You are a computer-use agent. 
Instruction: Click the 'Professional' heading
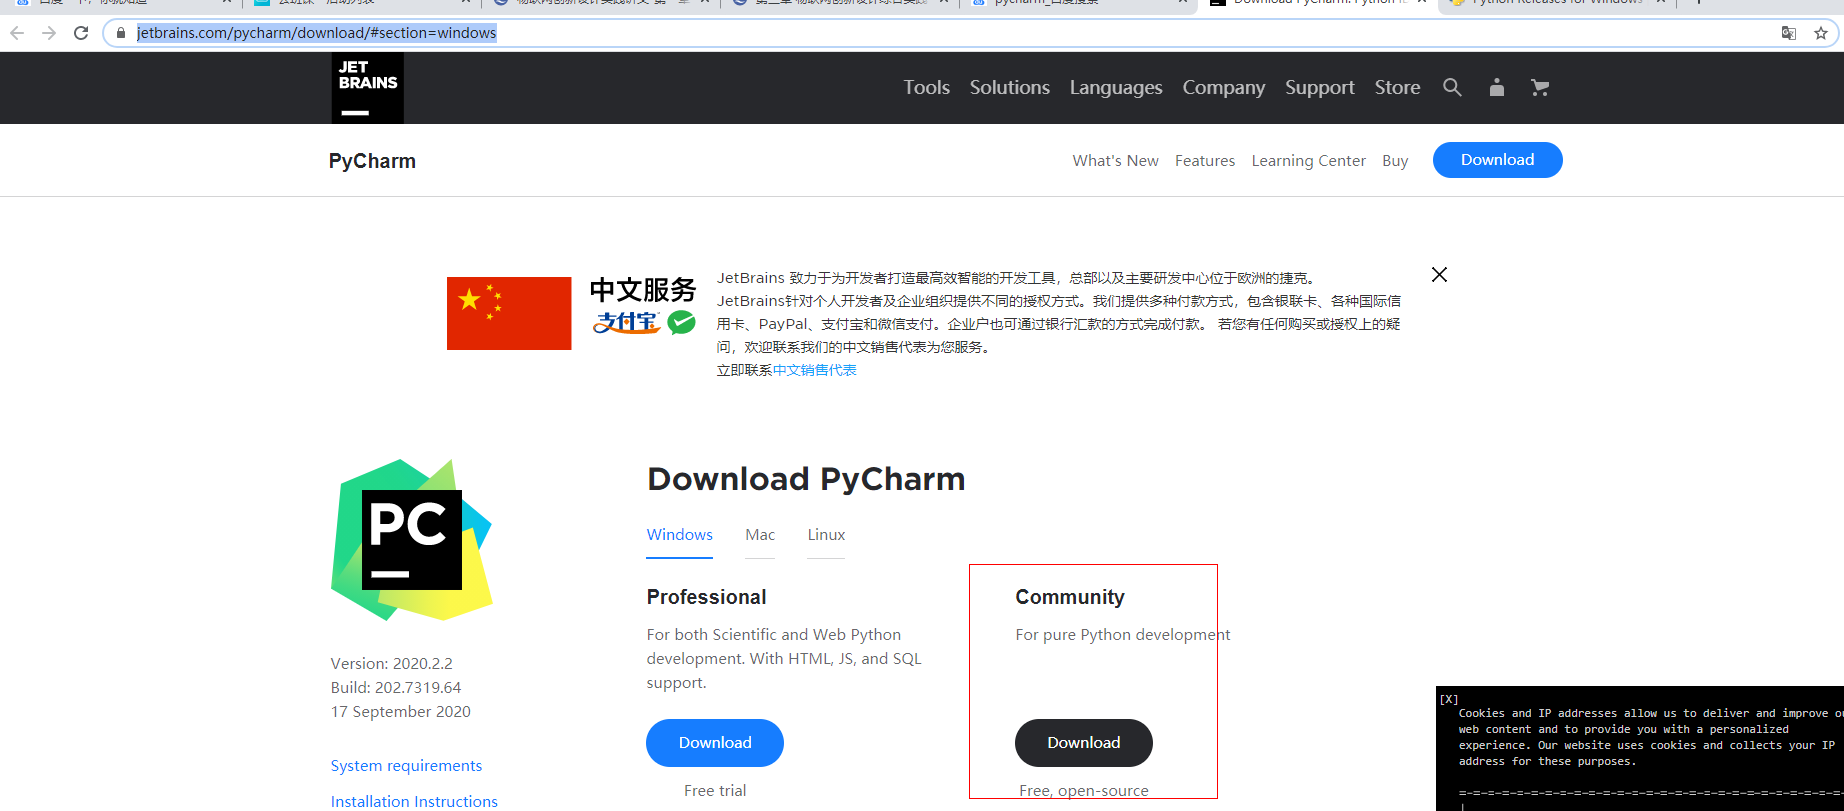[706, 597]
